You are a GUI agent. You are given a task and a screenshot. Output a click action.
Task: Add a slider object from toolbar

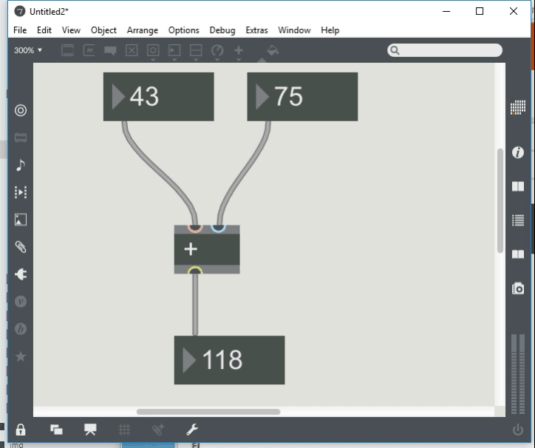[196, 50]
